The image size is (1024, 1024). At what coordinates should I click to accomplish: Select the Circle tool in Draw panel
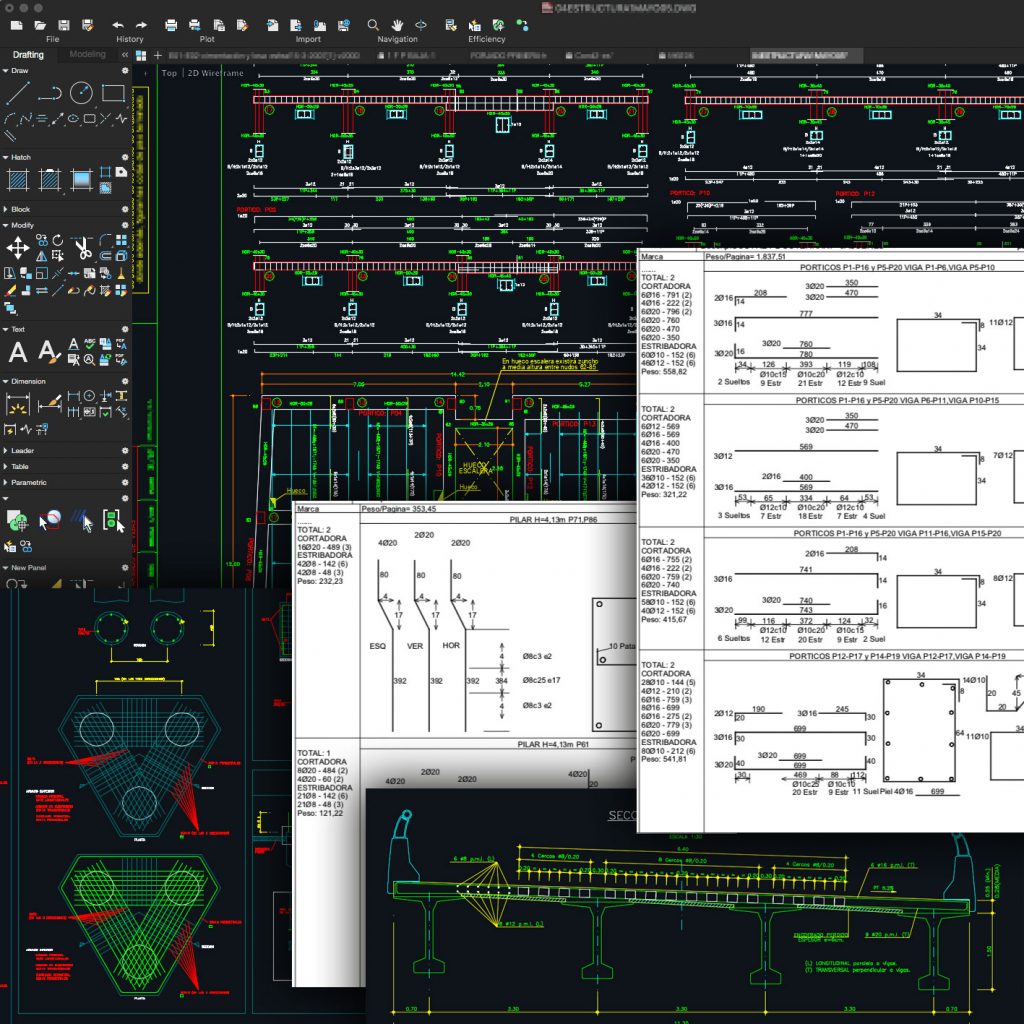click(80, 93)
